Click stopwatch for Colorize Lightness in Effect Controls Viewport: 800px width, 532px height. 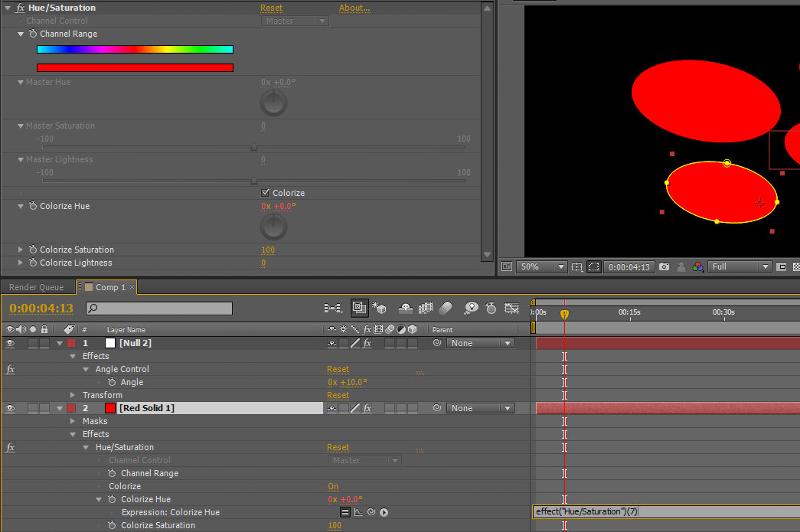pos(33,263)
